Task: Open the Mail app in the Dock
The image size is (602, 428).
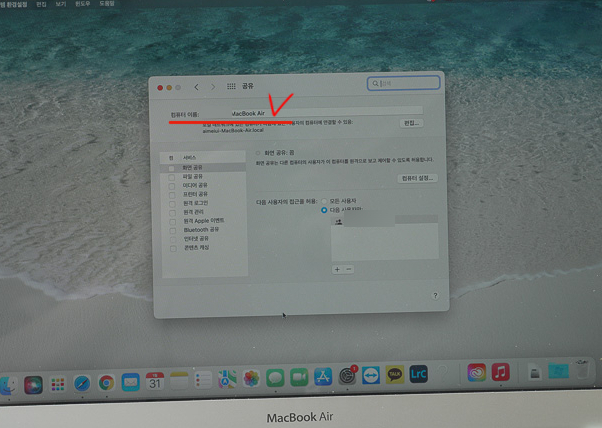Action: click(x=131, y=382)
